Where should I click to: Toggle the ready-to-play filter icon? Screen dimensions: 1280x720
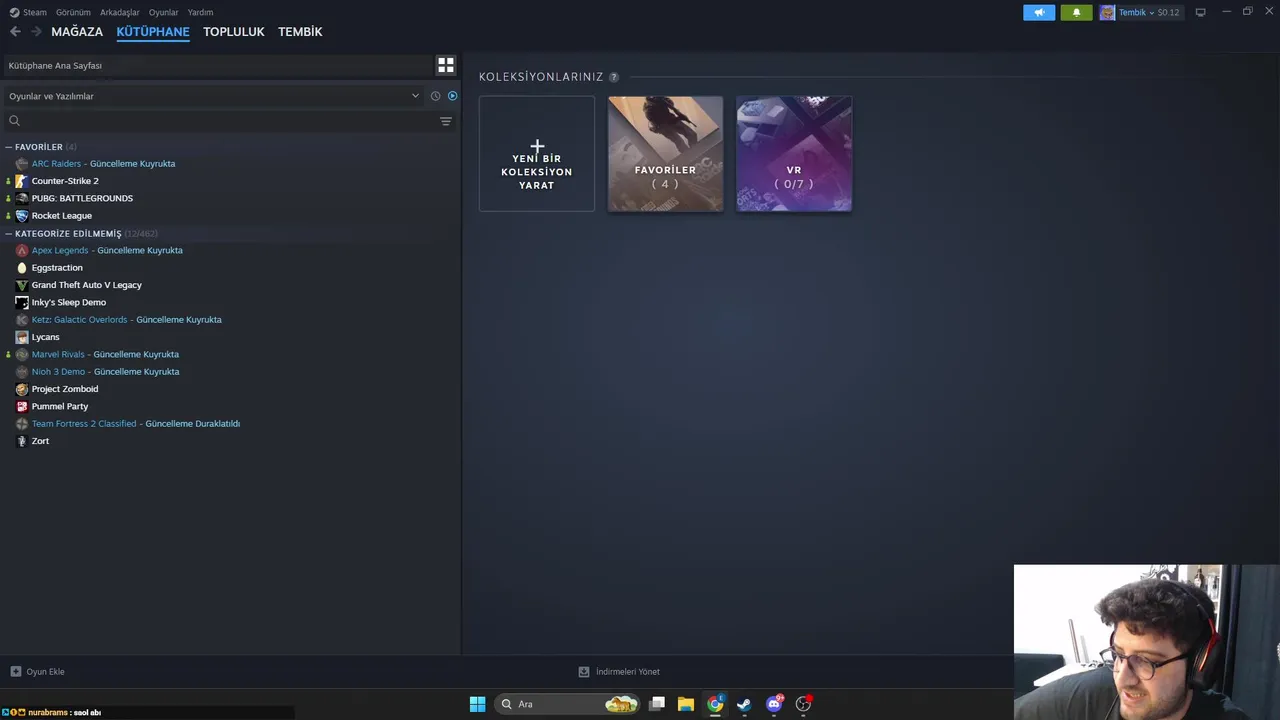(x=452, y=96)
